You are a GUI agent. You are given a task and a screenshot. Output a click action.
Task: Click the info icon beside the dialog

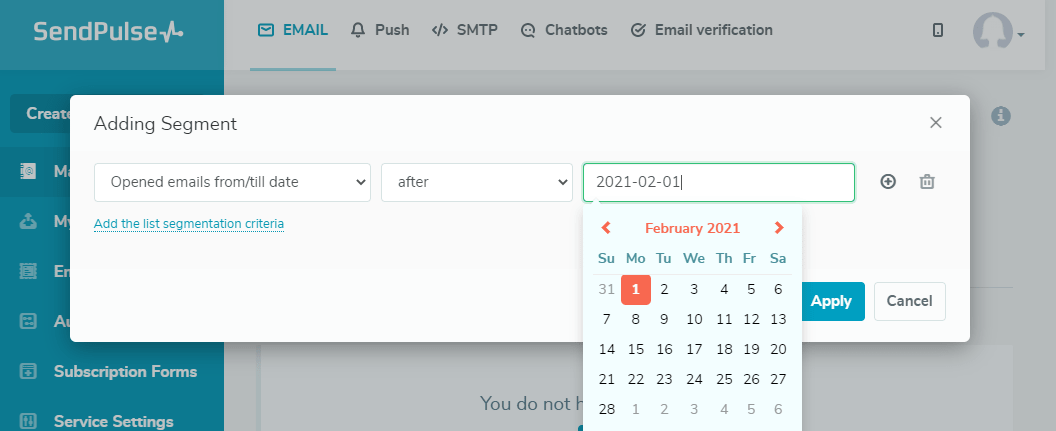click(x=1000, y=117)
